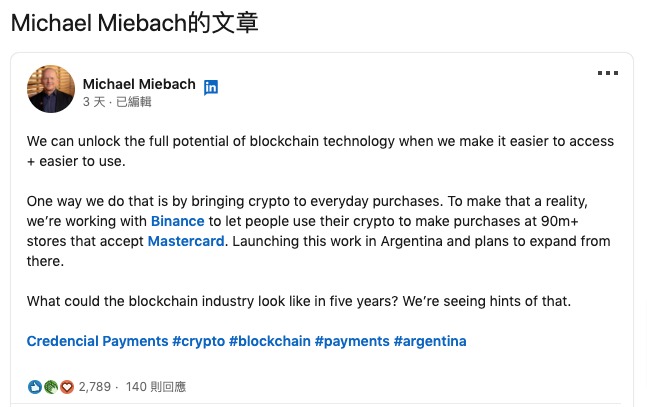Open the #argentina hashtag

coord(430,341)
